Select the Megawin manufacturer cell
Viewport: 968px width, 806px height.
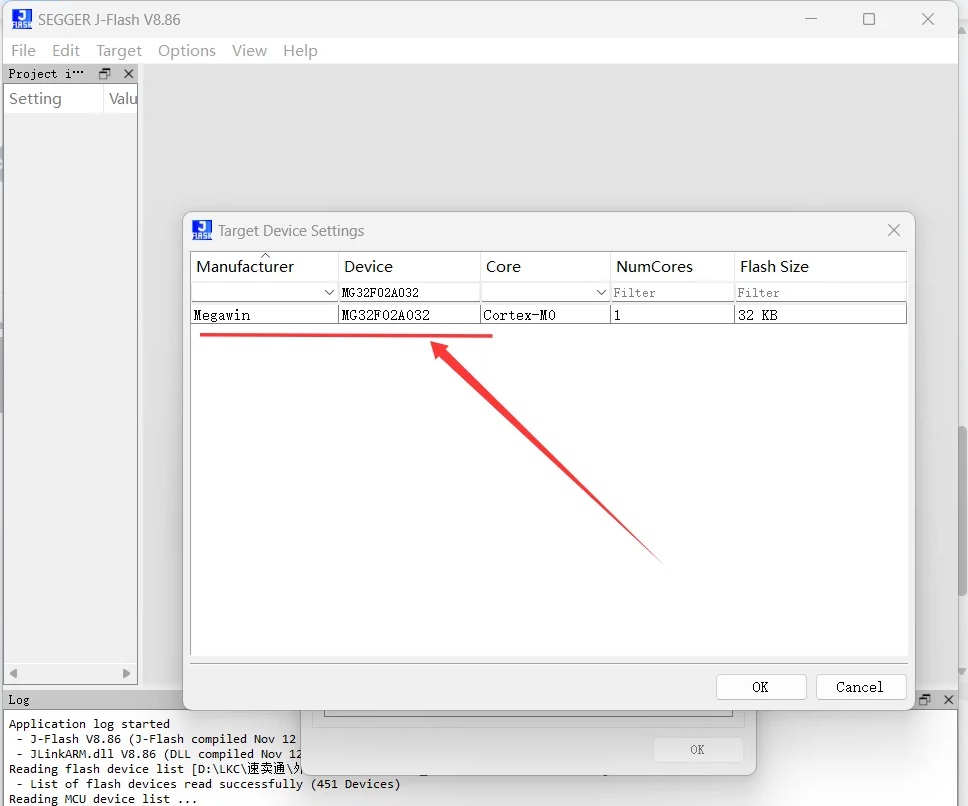click(x=264, y=315)
